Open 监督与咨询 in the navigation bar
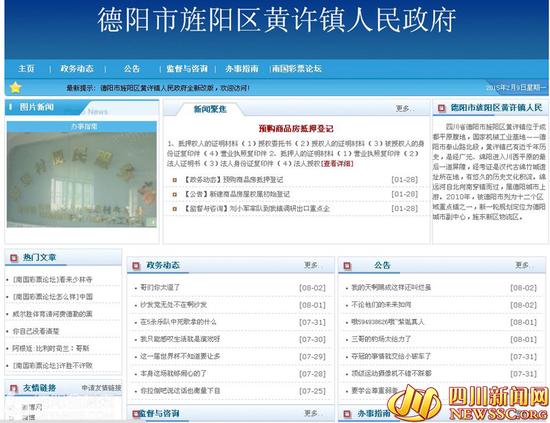Screen dimensions: 550x423 click(187, 68)
